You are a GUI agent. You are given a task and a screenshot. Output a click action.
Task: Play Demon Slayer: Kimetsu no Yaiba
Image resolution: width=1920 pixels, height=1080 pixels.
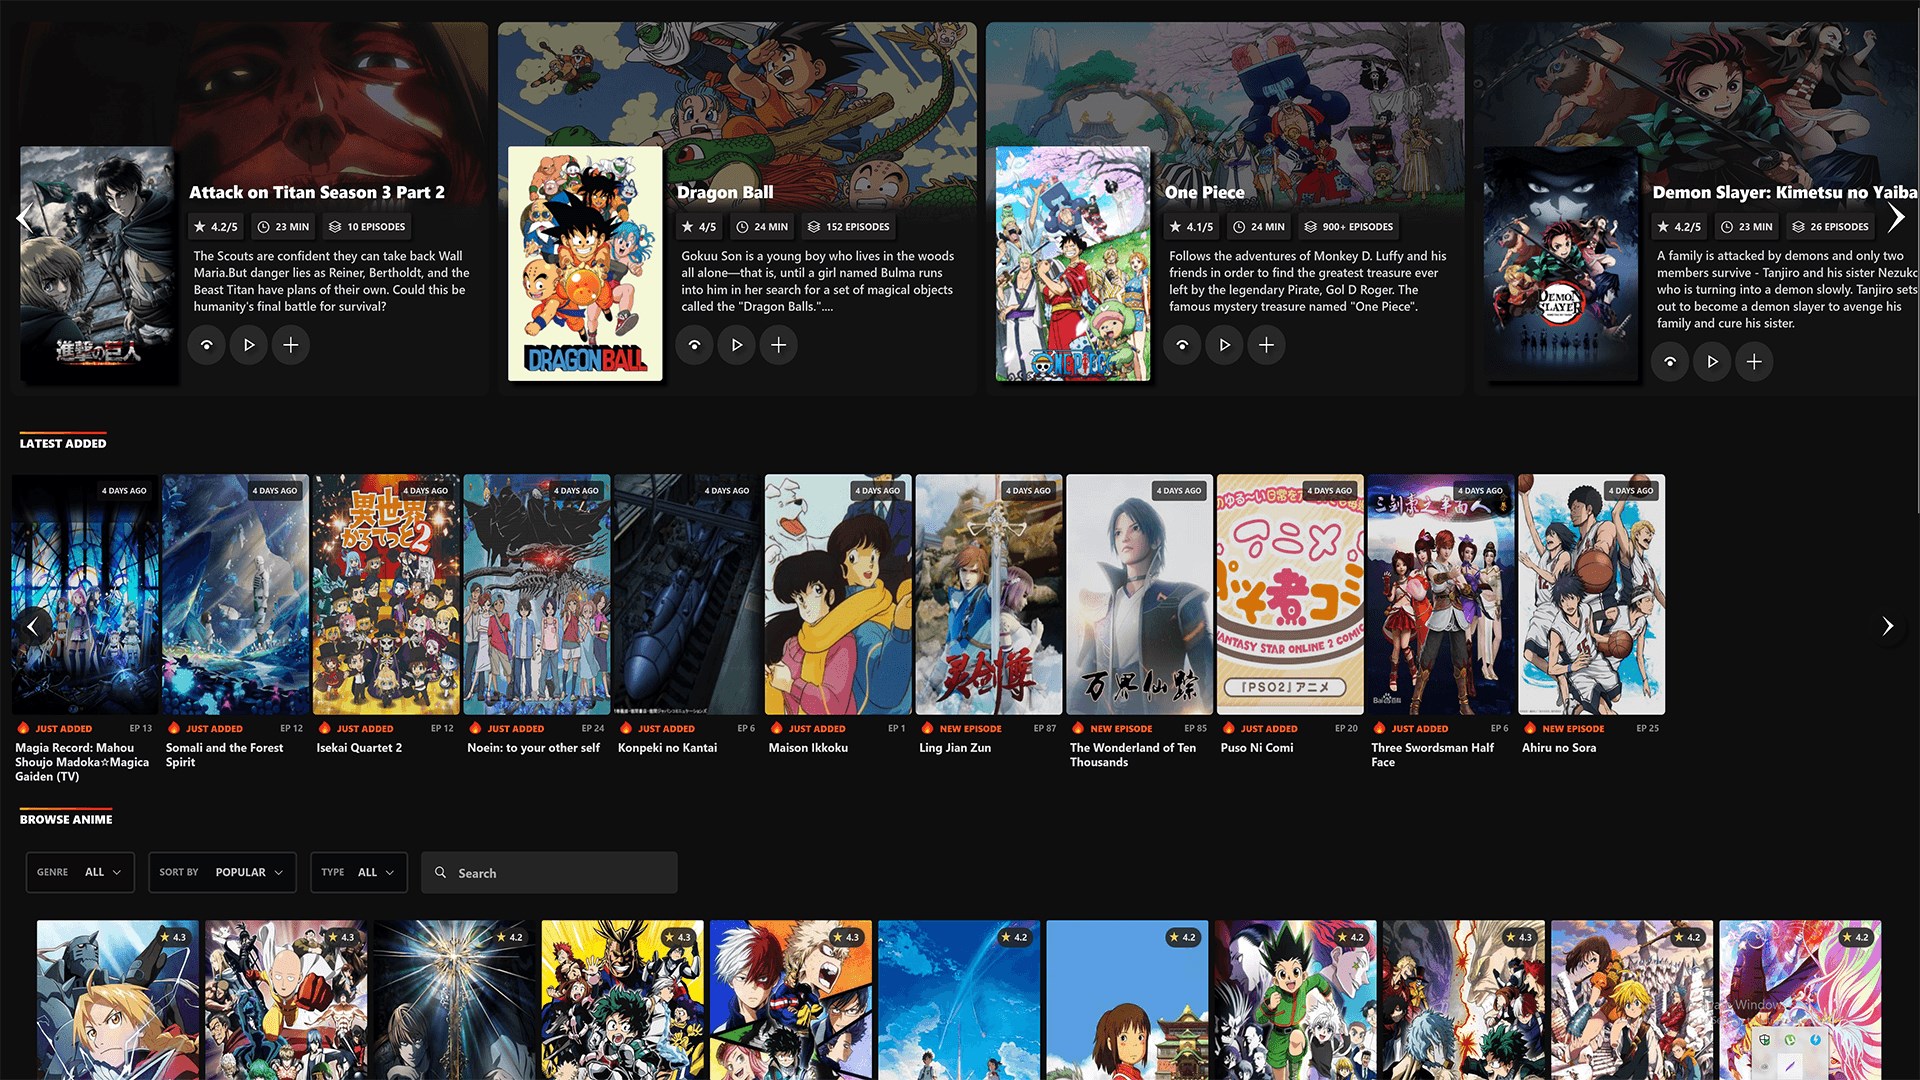[1712, 362]
